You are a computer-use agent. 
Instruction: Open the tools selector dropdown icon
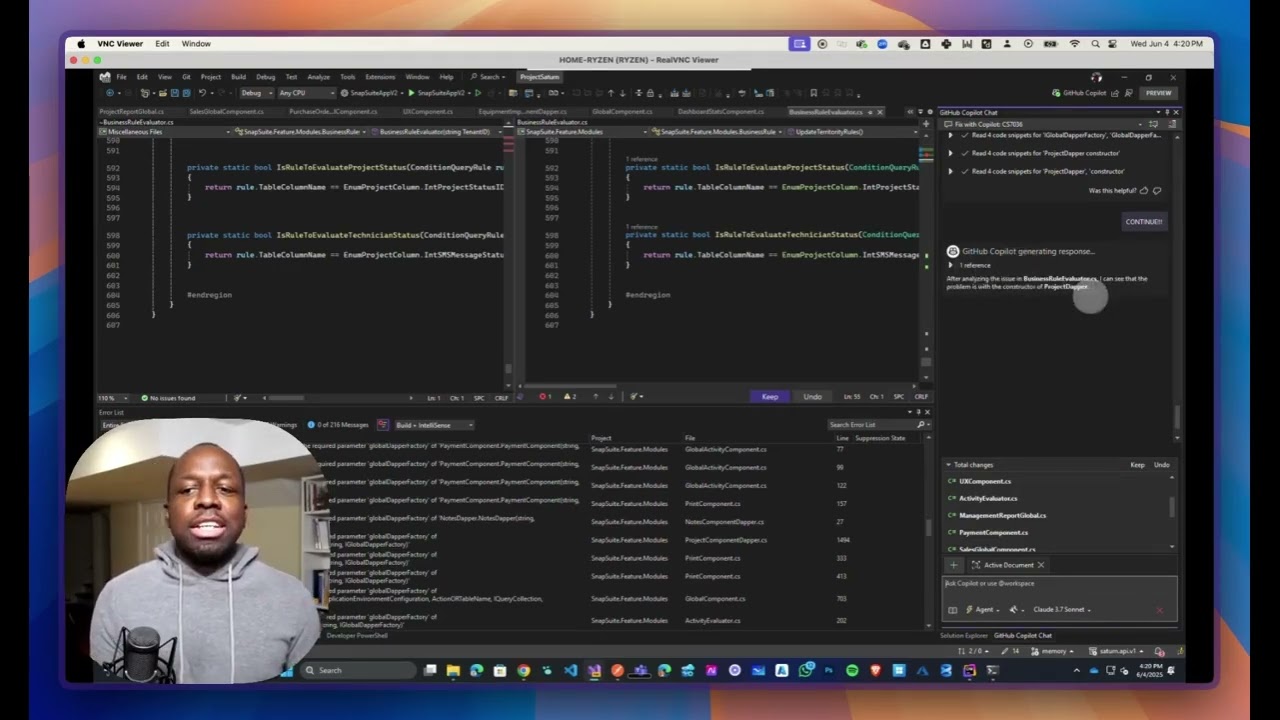[x=1016, y=609]
